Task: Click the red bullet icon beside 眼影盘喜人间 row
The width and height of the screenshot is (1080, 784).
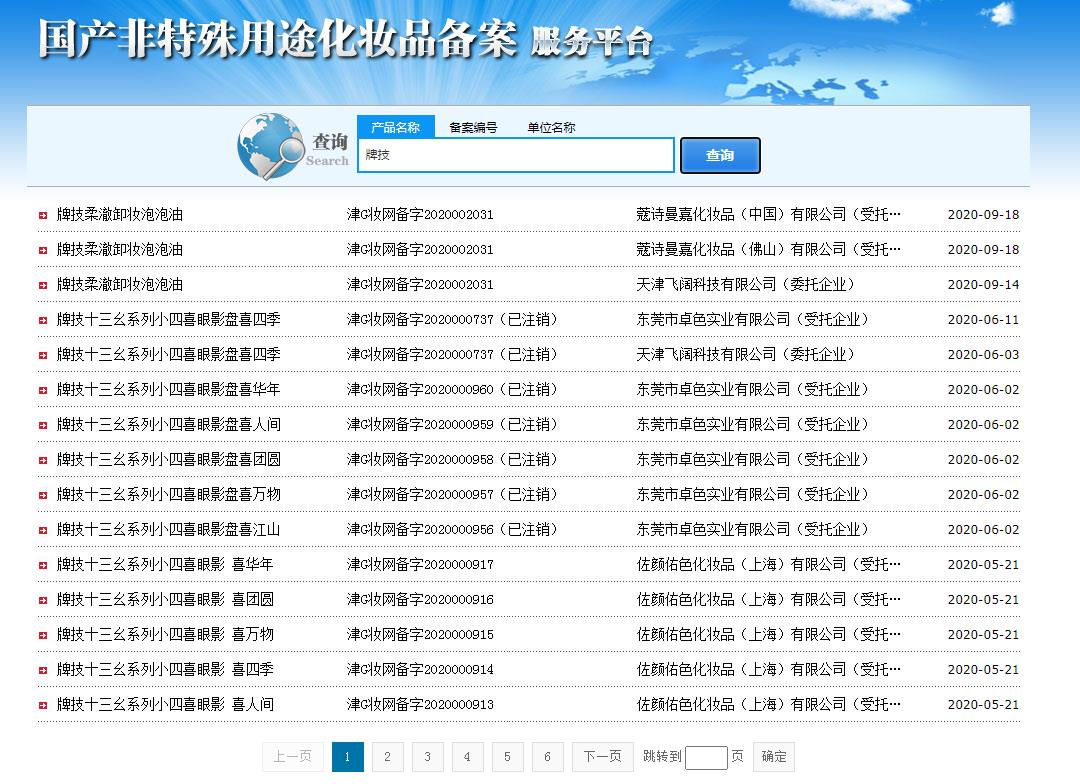Action: pyautogui.click(x=43, y=426)
